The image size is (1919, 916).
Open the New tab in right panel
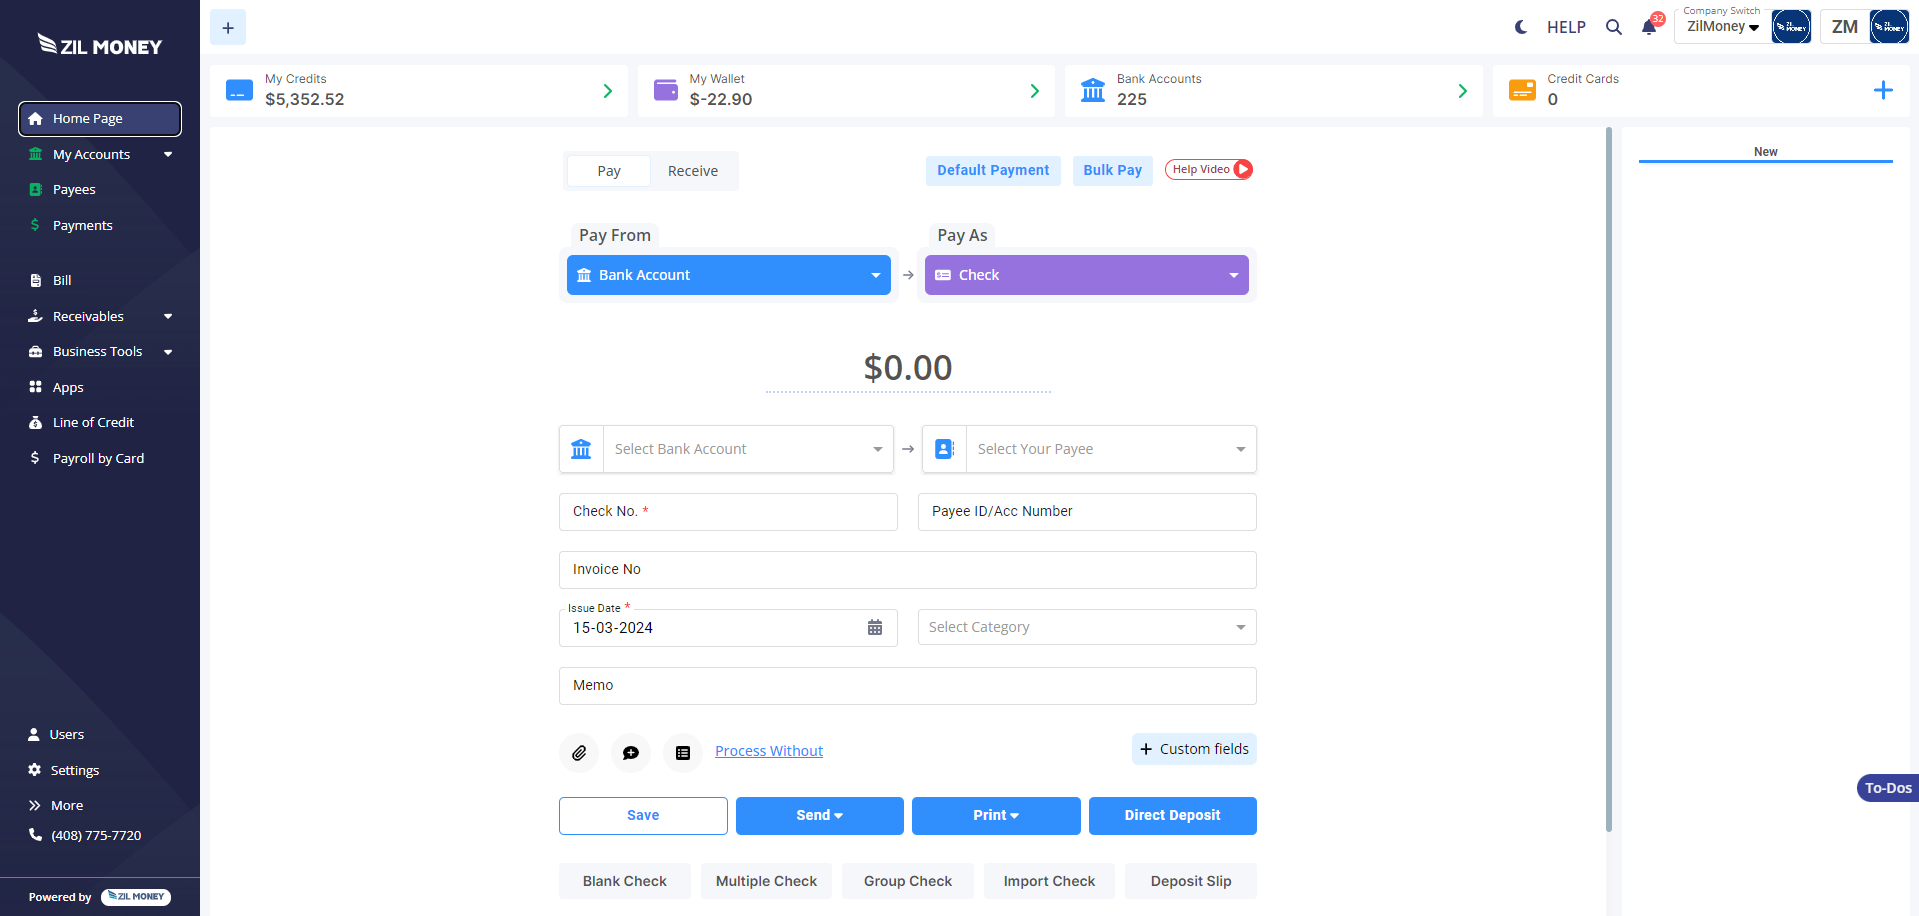[1766, 152]
